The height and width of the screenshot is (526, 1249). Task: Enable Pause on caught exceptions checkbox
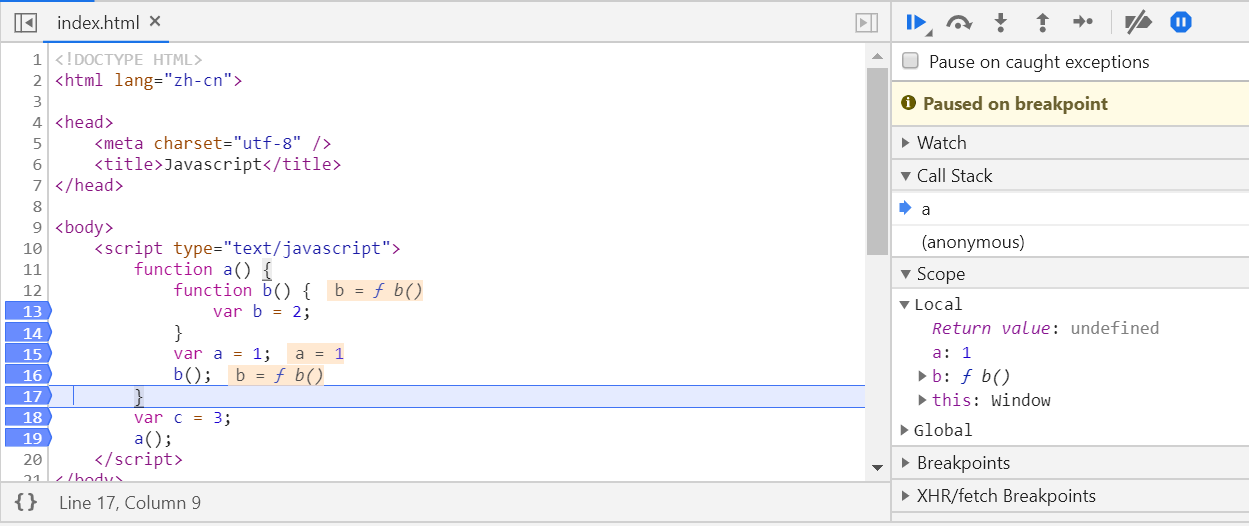(910, 61)
